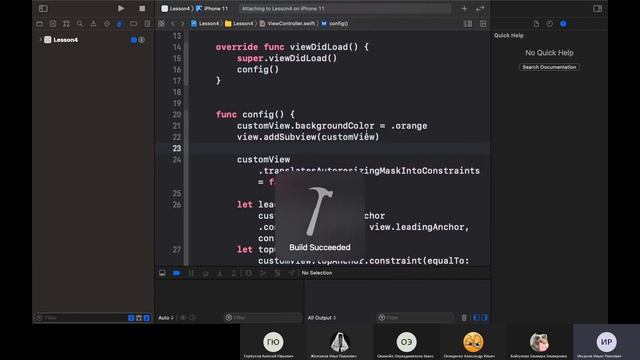Click line number 20 in the gutter

coord(177,115)
